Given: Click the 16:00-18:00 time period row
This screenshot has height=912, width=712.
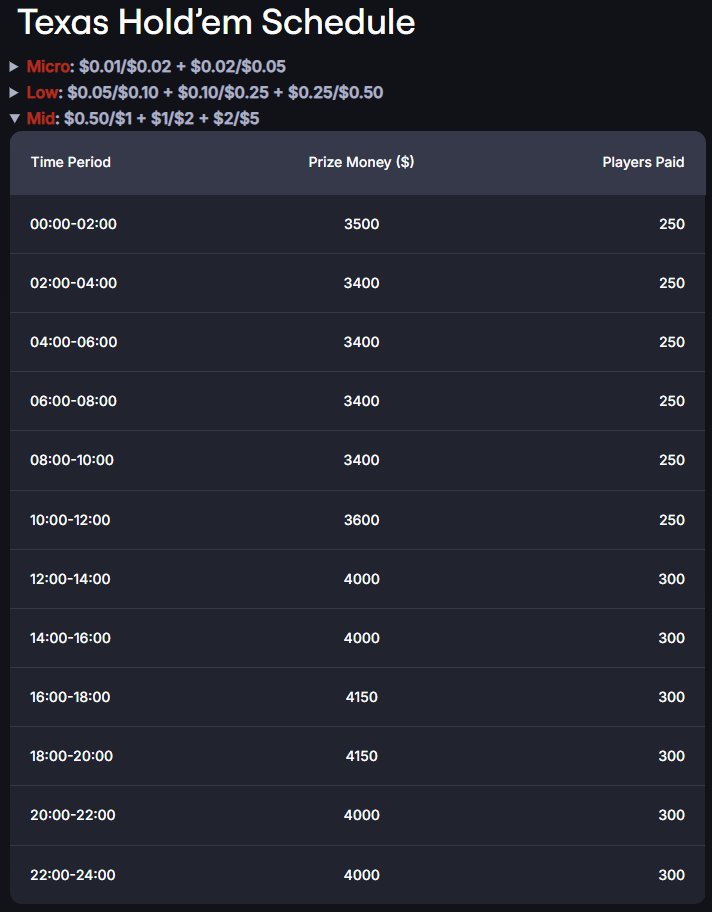Looking at the screenshot, I should [357, 697].
